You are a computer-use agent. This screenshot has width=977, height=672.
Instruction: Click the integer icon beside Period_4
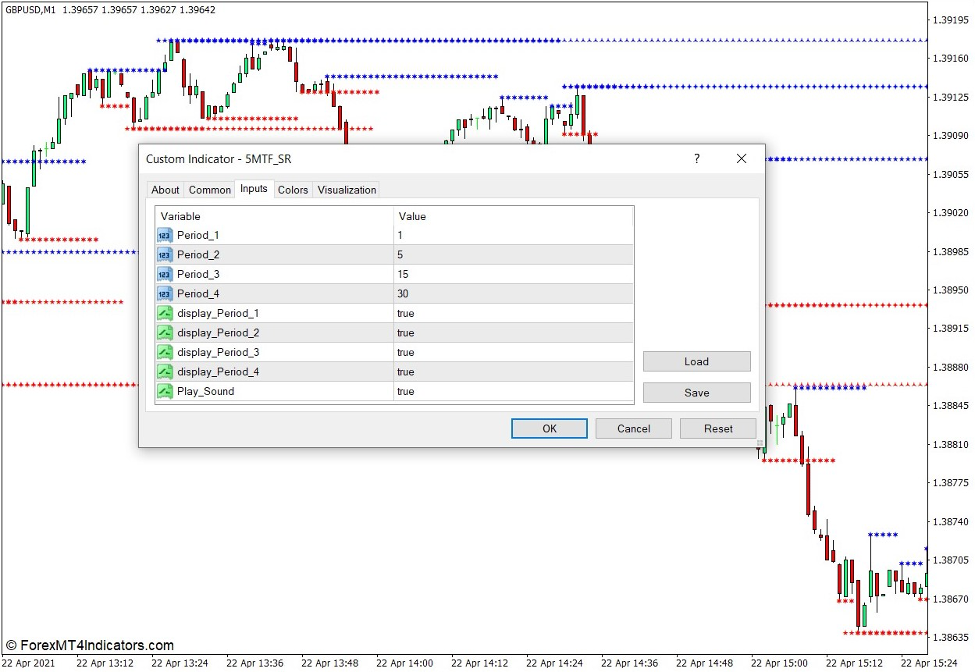[164, 293]
